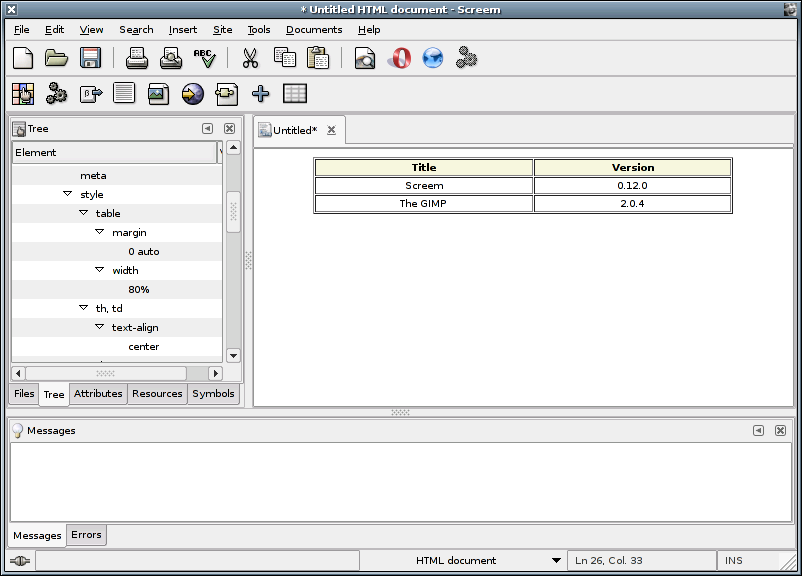Click the tree scroll down arrow
Screen dimensions: 802x576
(x=233, y=356)
